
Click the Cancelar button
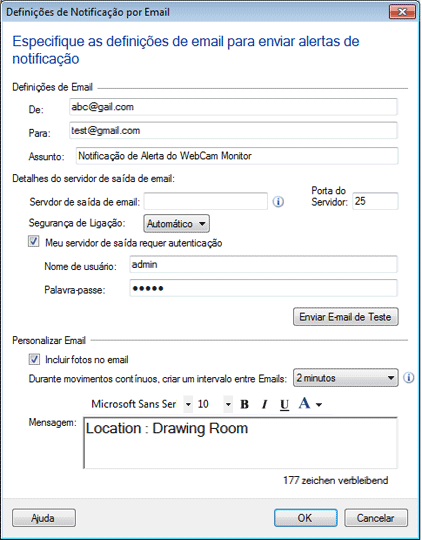pyautogui.click(x=376, y=518)
